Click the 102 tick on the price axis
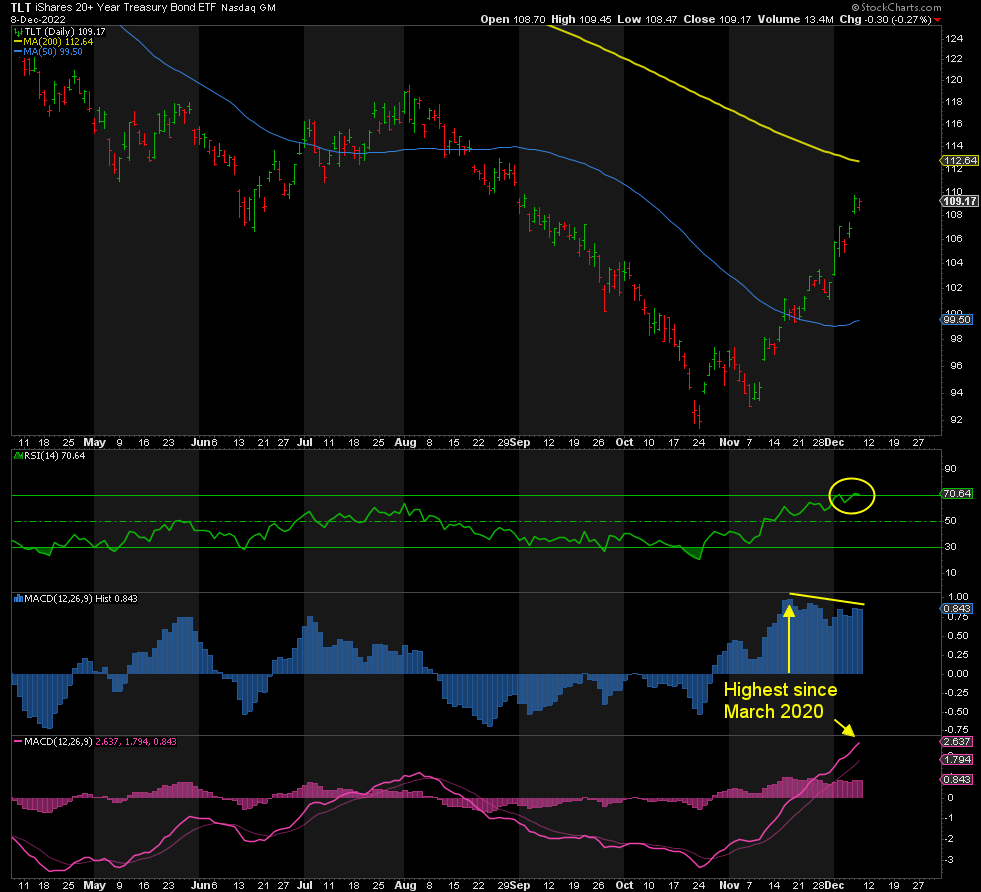This screenshot has width=981, height=892. tap(954, 288)
